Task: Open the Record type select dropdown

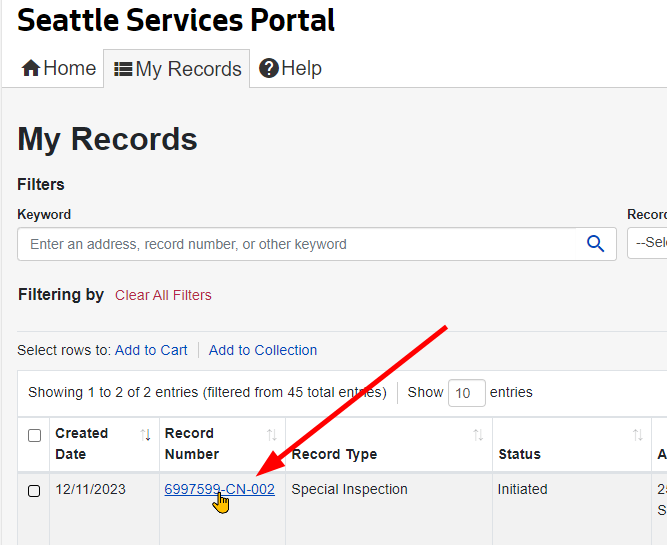Action: coord(648,243)
